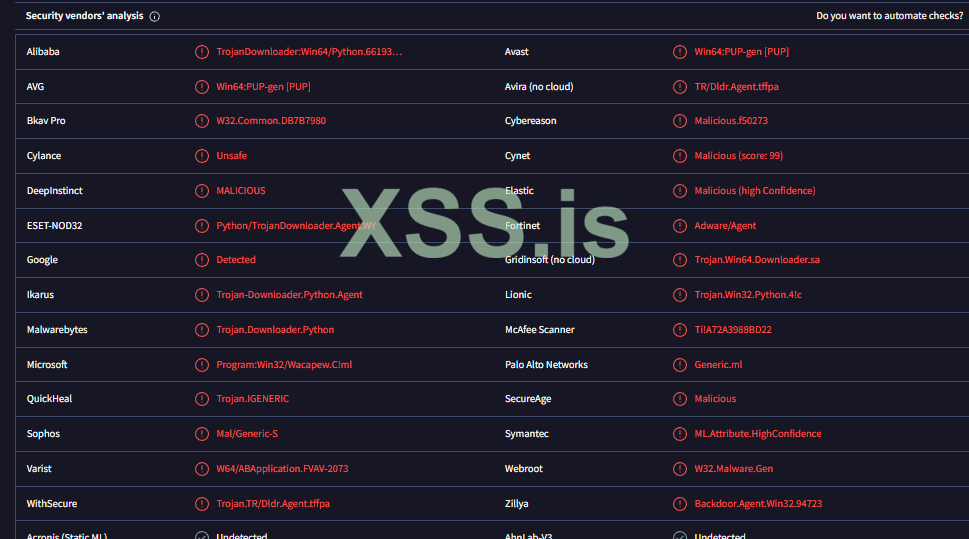The width and height of the screenshot is (969, 539).
Task: Click the warning icon in the Elastic row
Action: pyautogui.click(x=680, y=191)
